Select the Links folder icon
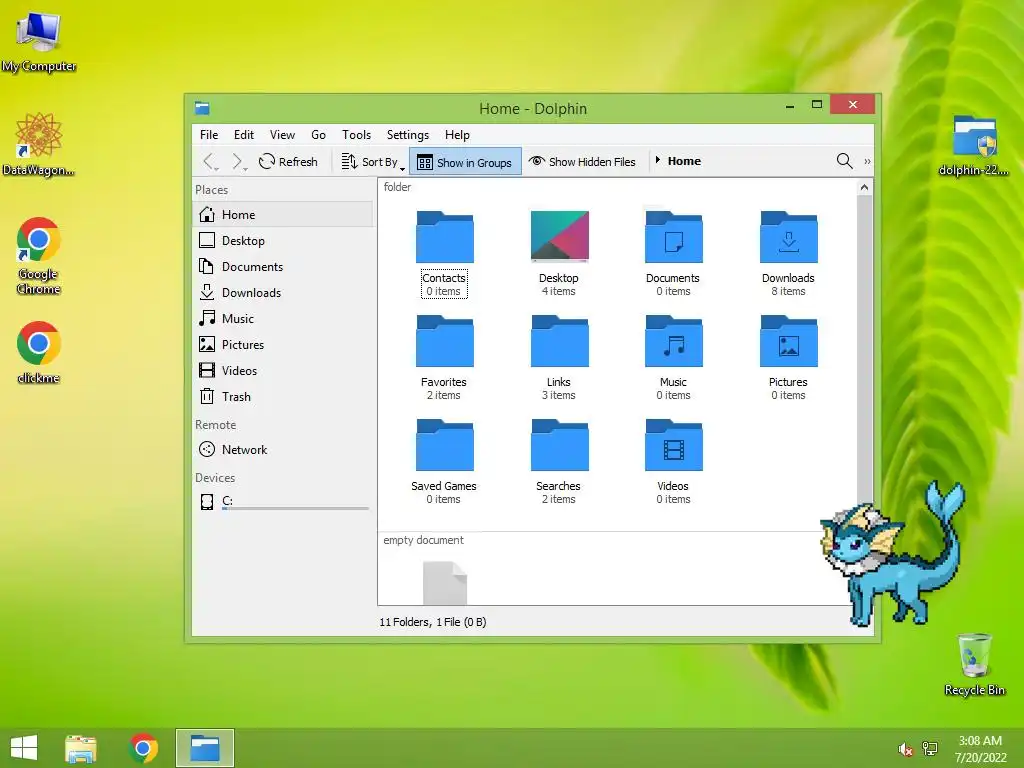The image size is (1024, 768). (559, 340)
